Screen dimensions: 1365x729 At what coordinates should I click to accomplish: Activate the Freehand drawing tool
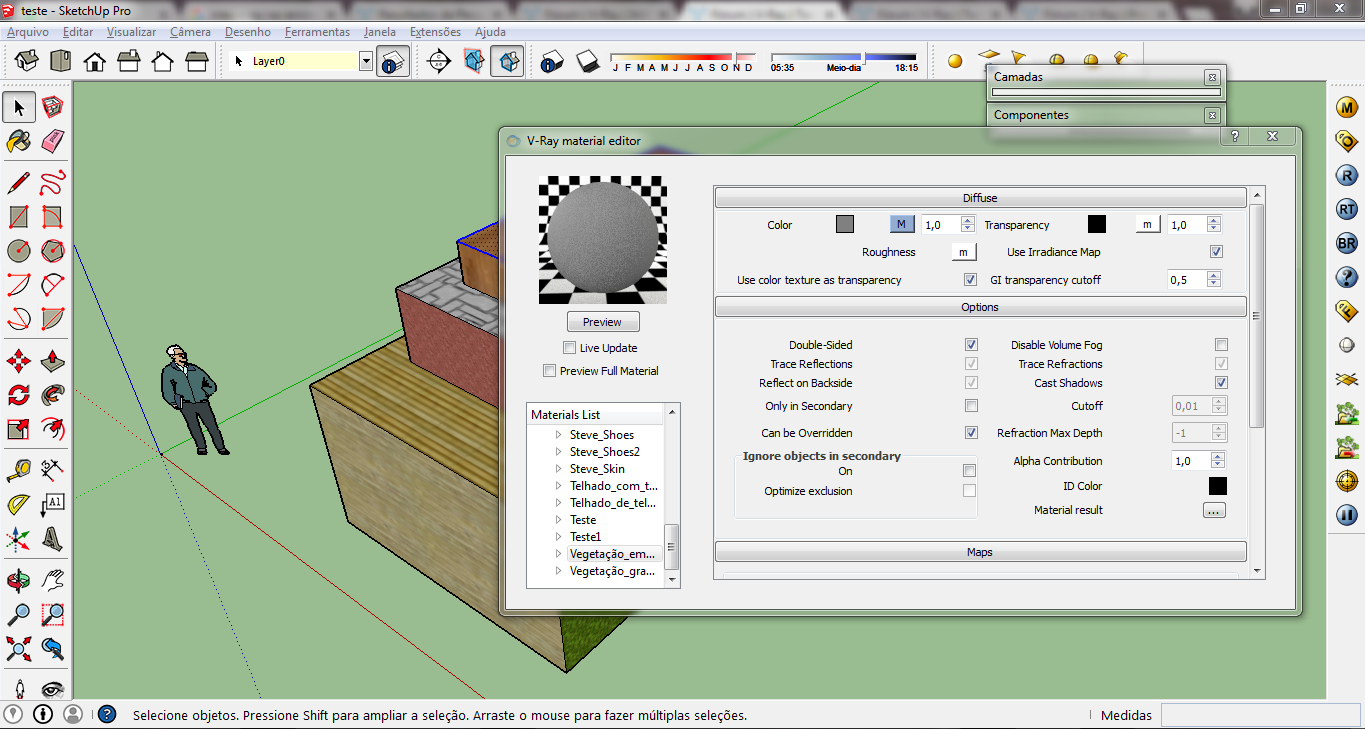click(53, 182)
